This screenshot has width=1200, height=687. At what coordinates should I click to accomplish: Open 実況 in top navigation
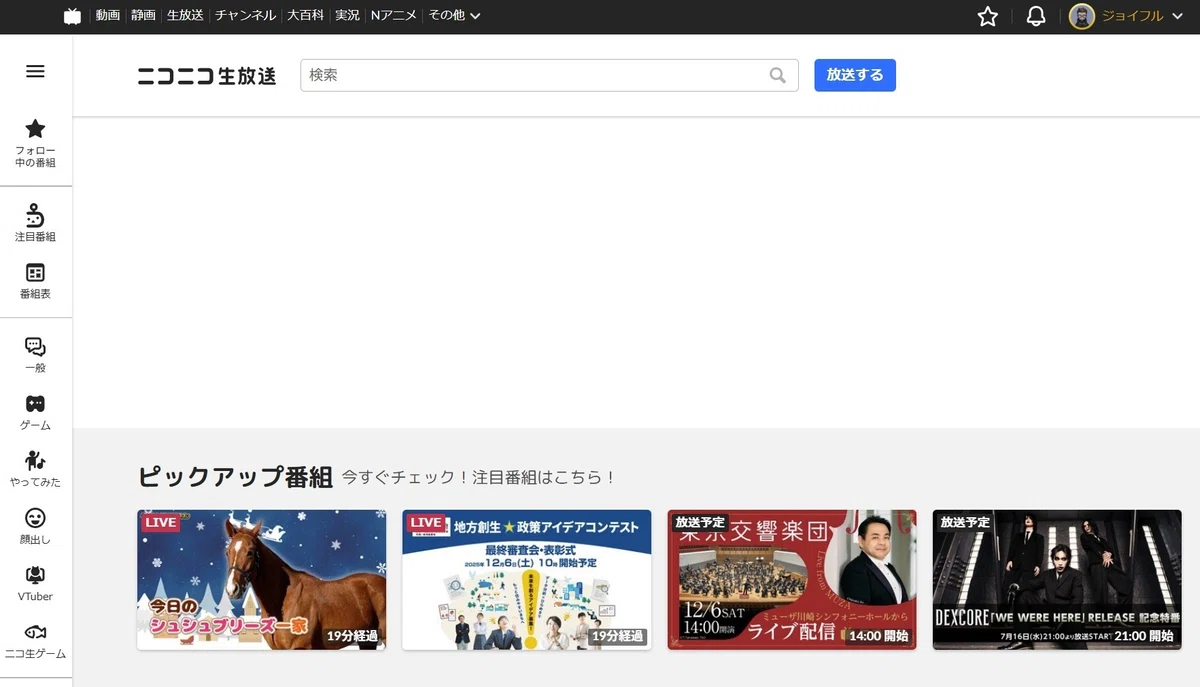click(x=347, y=16)
